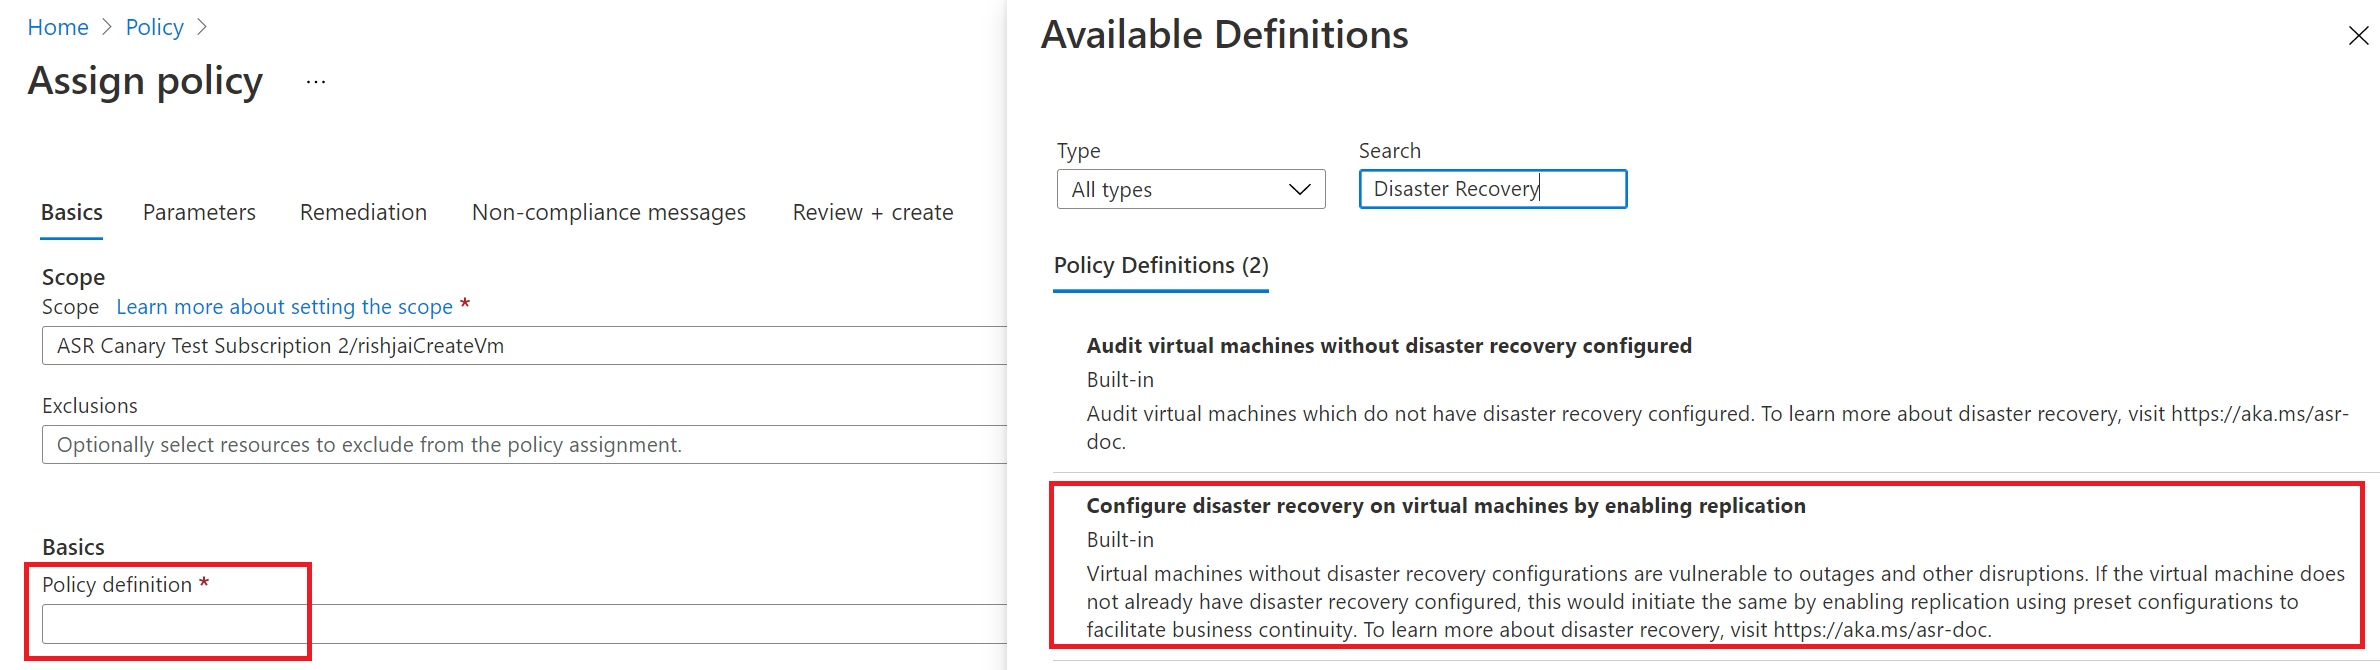Click the Policy definition input field
Screen dimensions: 2380x670
(524, 624)
